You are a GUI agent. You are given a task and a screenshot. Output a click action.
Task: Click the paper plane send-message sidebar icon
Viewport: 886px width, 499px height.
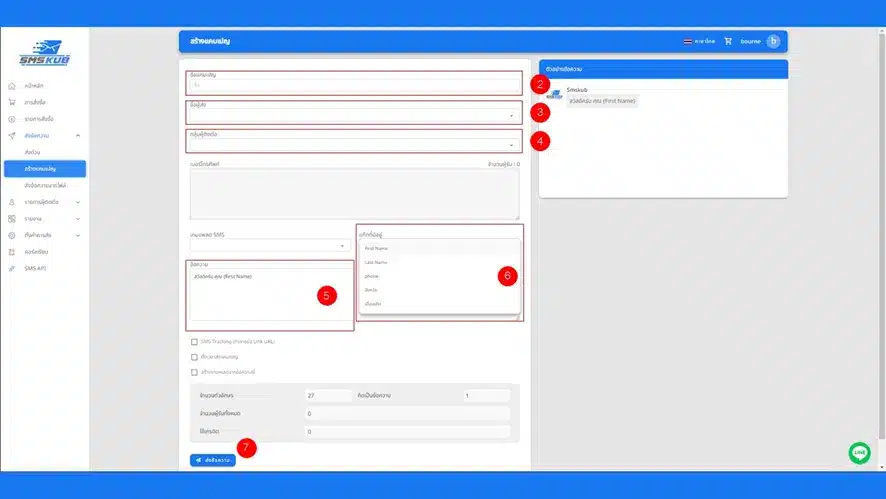pyautogui.click(x=11, y=135)
